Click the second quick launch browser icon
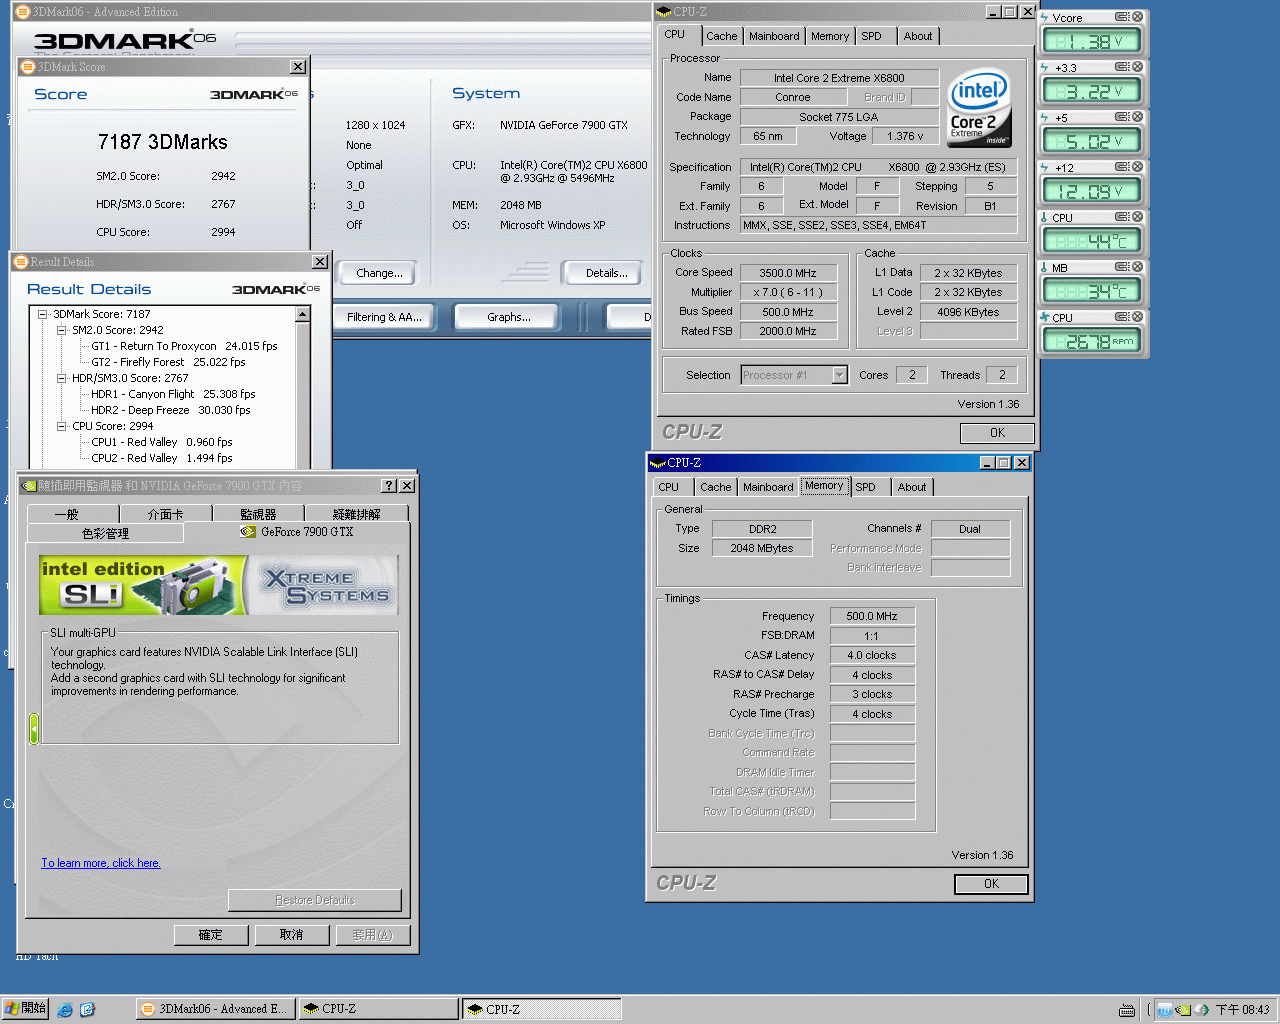Screen dimensions: 1280x1024 point(87,1010)
